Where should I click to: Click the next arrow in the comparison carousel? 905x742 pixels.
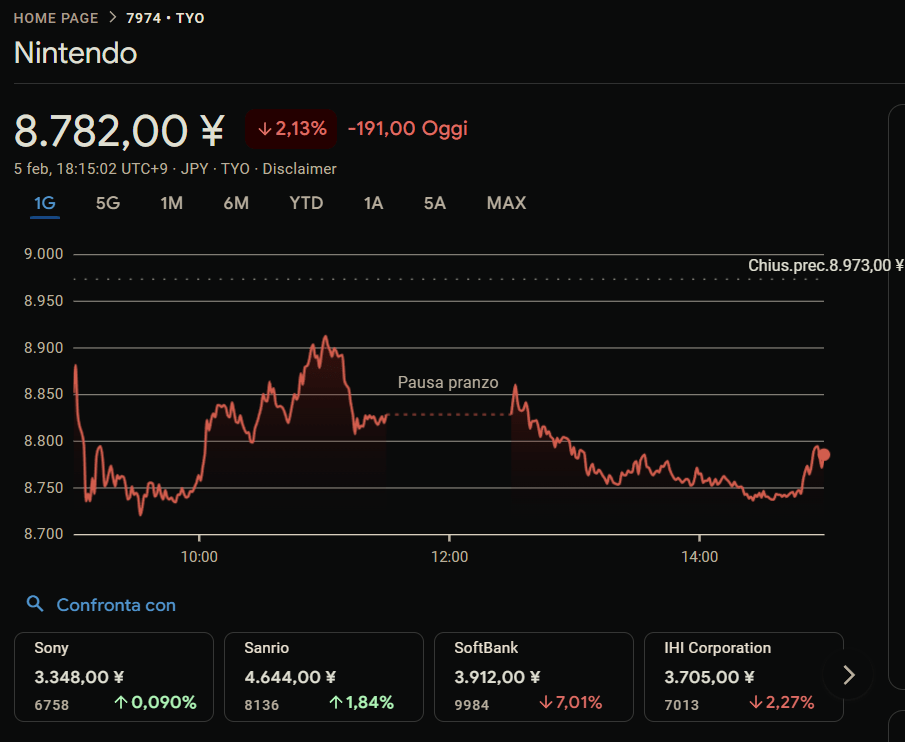[849, 675]
